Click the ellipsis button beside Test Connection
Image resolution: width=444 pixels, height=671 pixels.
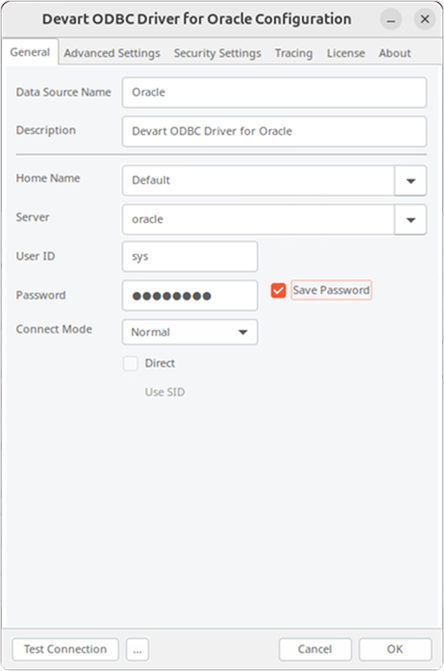point(137,649)
